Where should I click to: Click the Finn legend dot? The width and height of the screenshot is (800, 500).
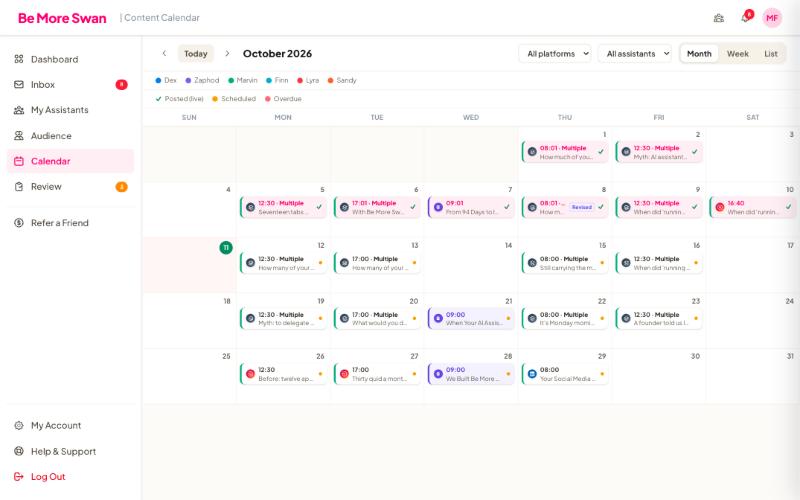pyautogui.click(x=269, y=81)
